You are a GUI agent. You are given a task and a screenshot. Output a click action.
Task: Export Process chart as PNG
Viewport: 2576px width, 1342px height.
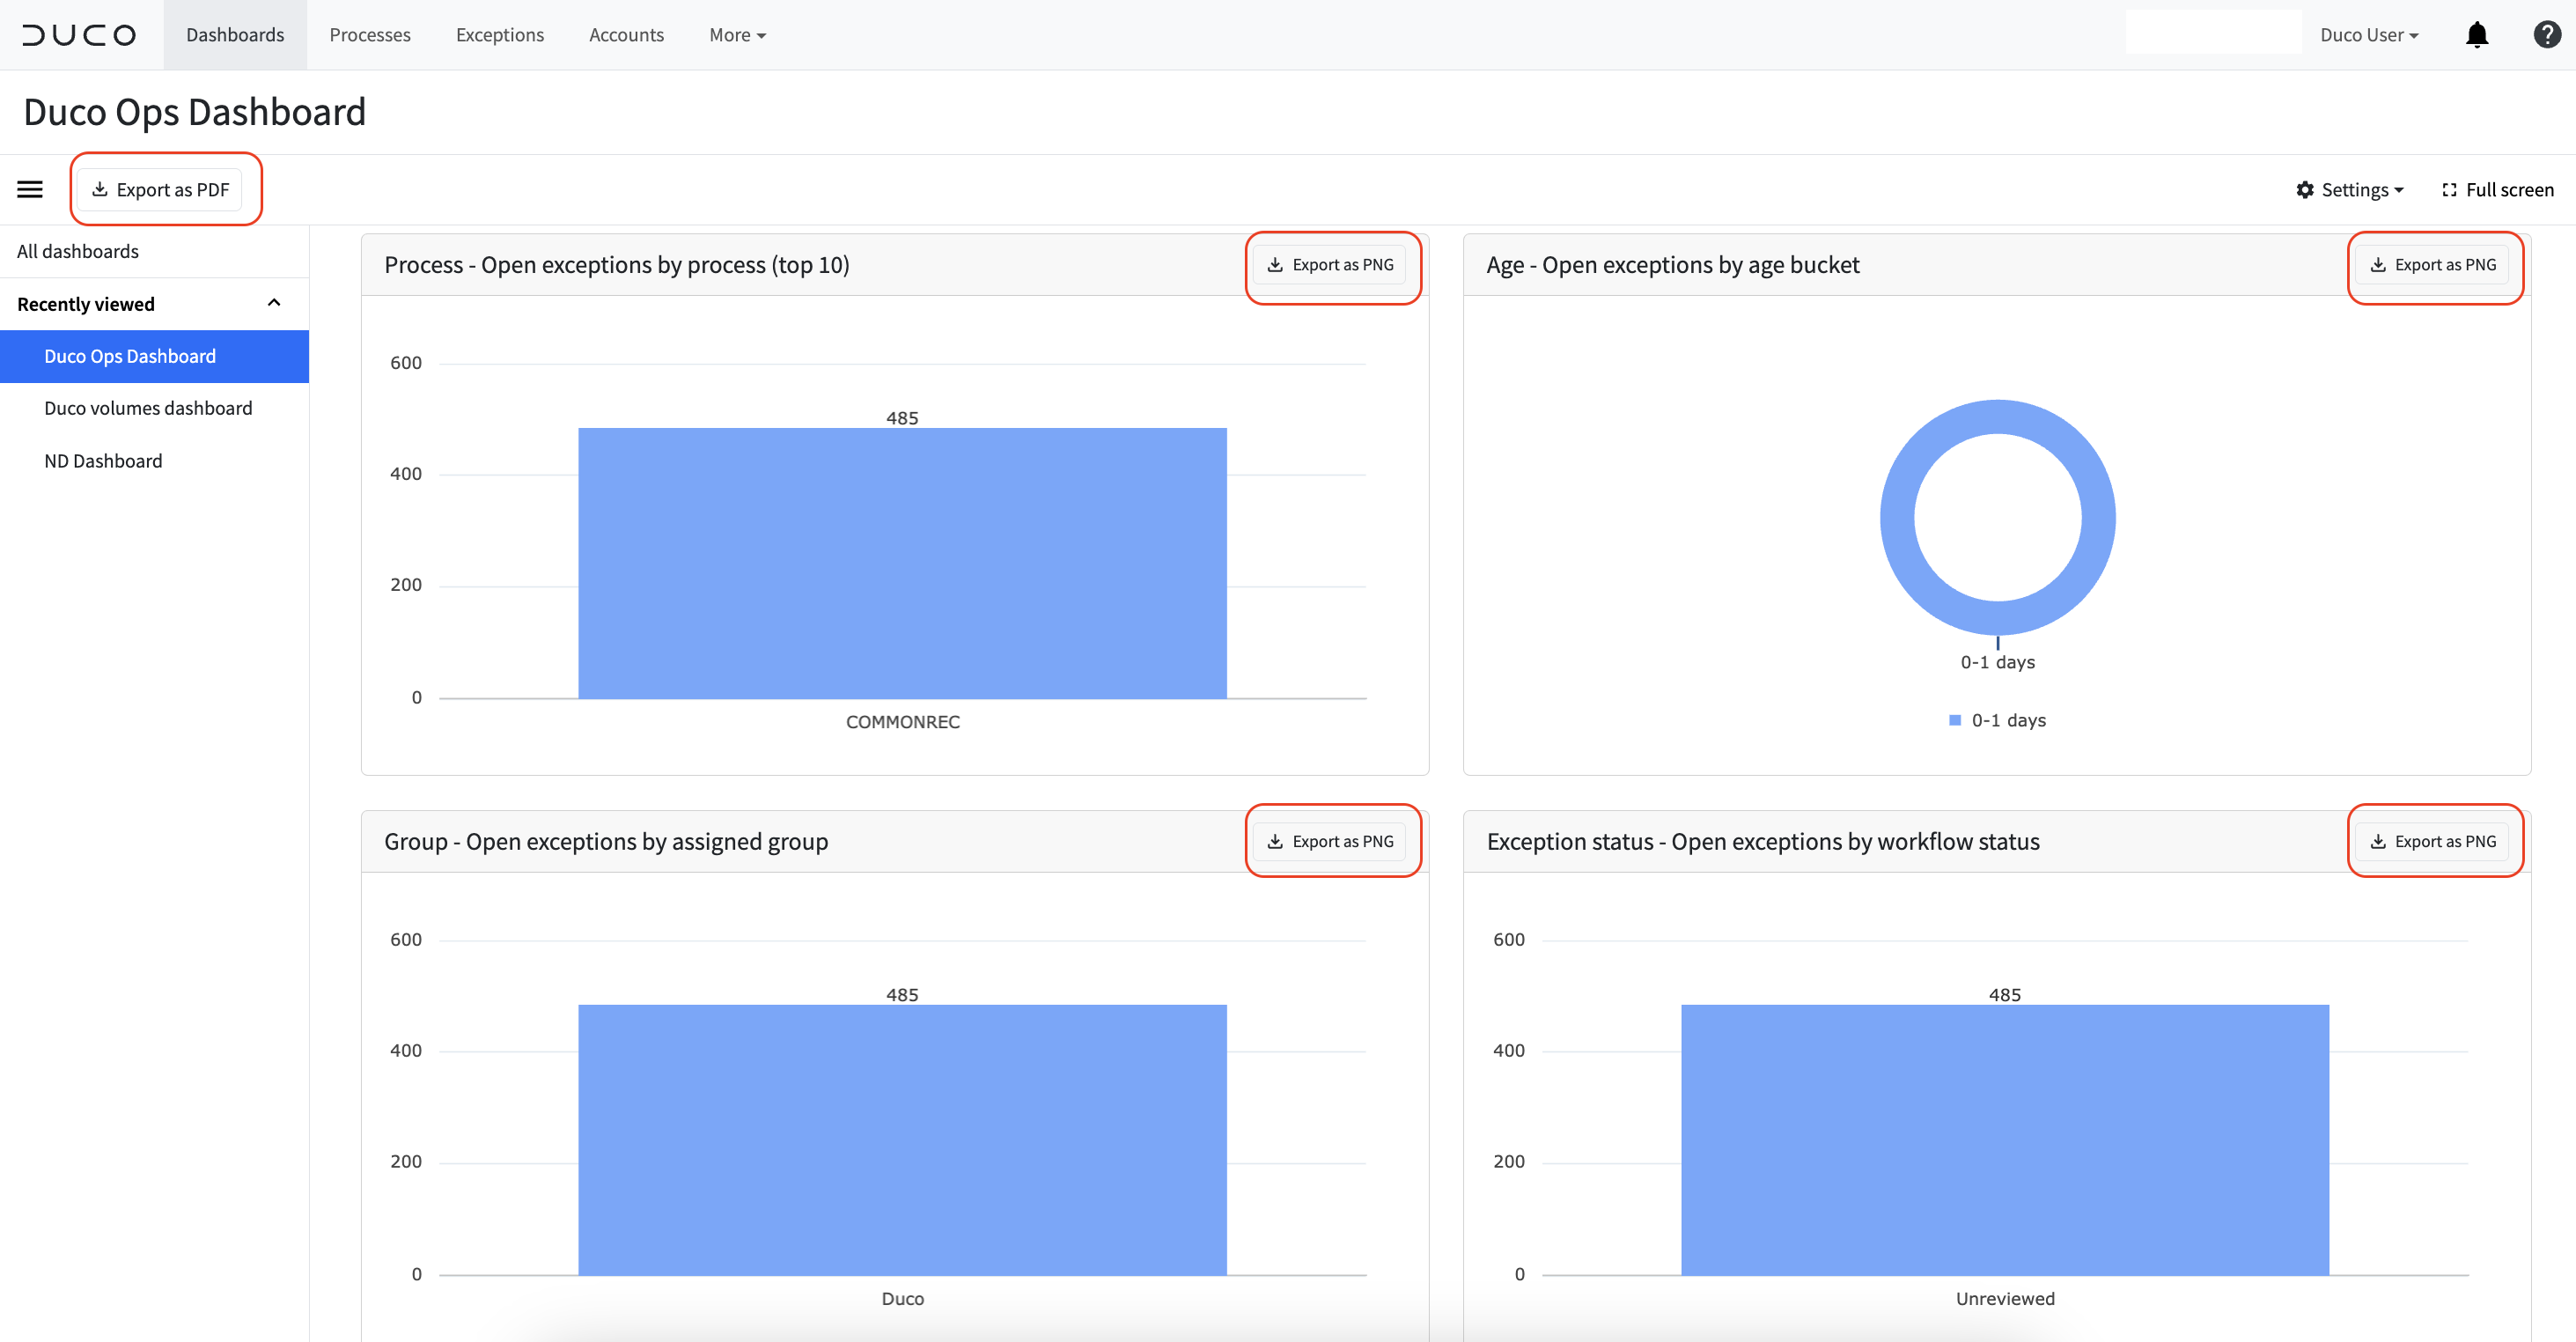click(1331, 265)
